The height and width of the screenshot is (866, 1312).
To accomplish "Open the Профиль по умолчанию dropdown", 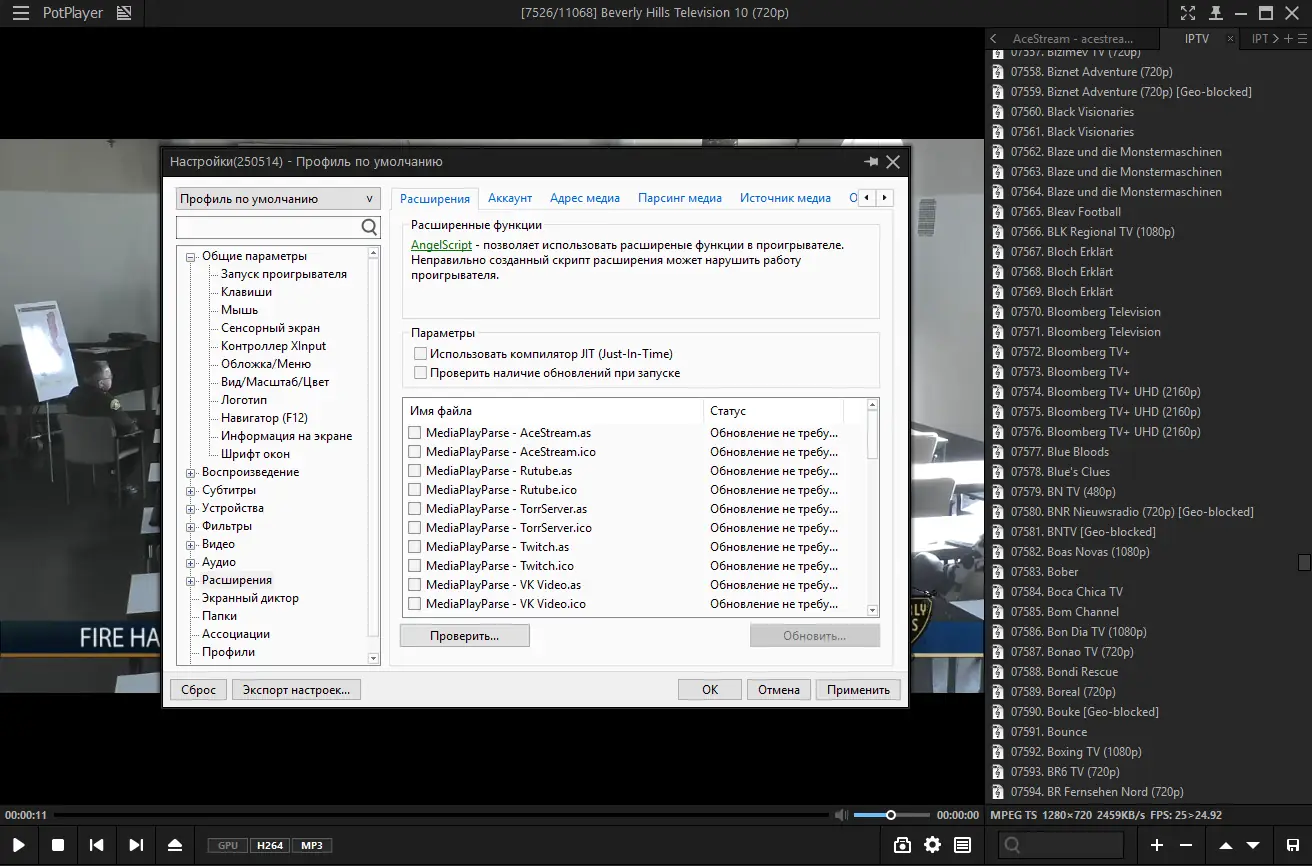I will tap(370, 198).
